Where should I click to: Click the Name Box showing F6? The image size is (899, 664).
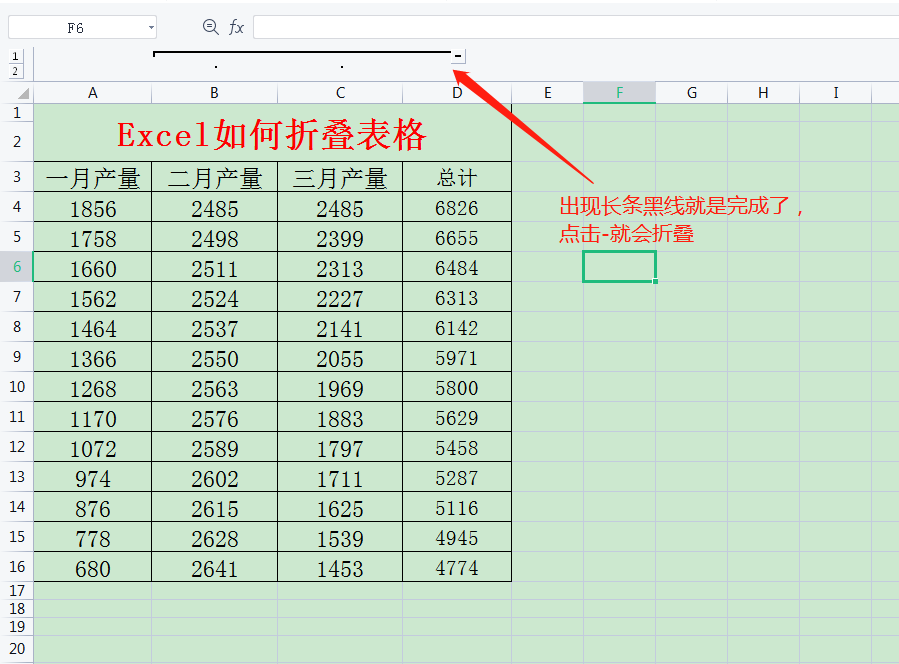pyautogui.click(x=75, y=28)
